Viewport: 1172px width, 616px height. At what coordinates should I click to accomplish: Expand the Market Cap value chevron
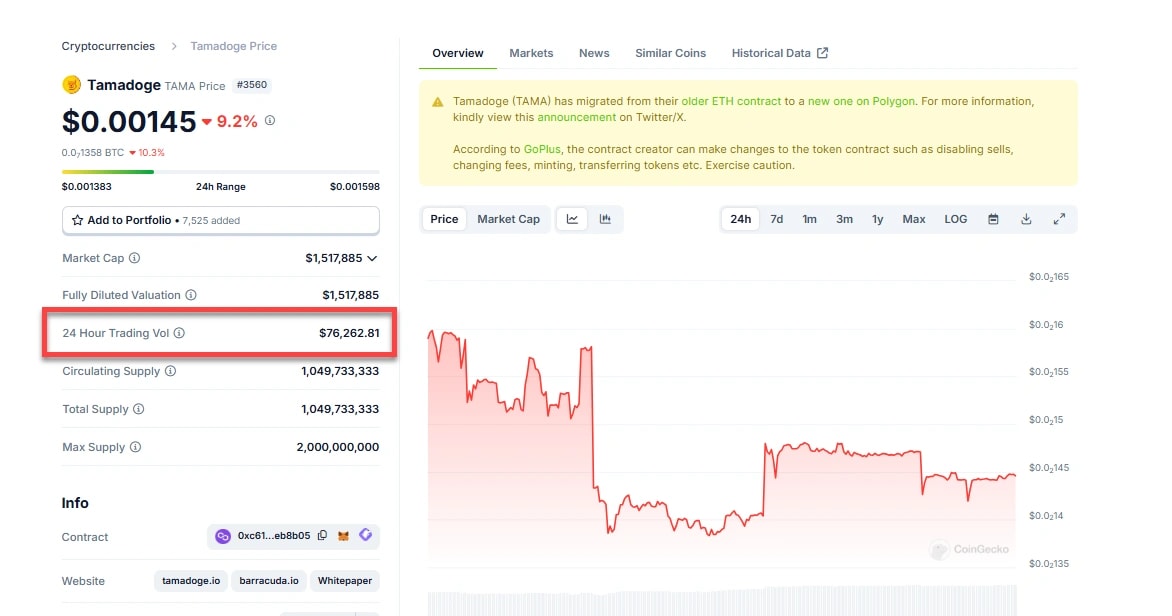372,258
